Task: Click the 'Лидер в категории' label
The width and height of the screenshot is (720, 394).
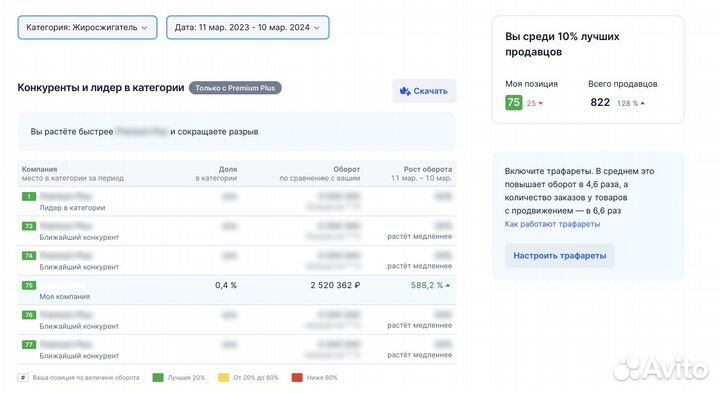Action: coord(72,208)
